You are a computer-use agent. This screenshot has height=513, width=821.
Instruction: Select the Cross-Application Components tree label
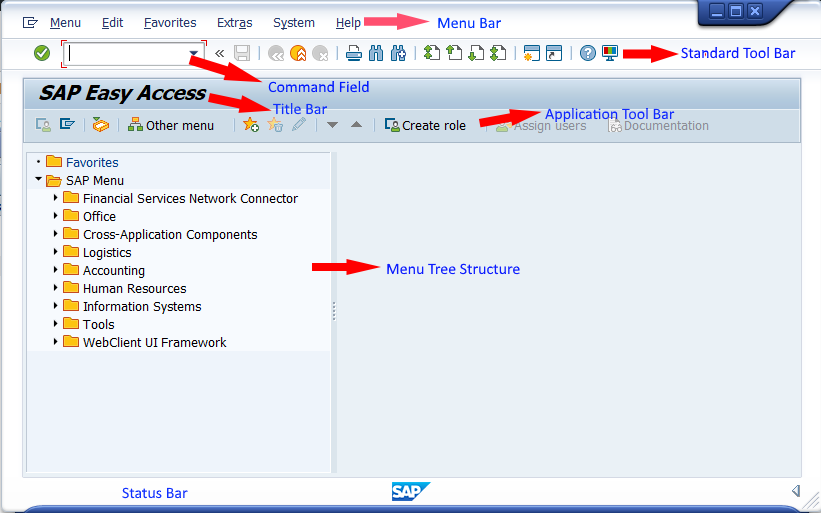click(x=170, y=235)
